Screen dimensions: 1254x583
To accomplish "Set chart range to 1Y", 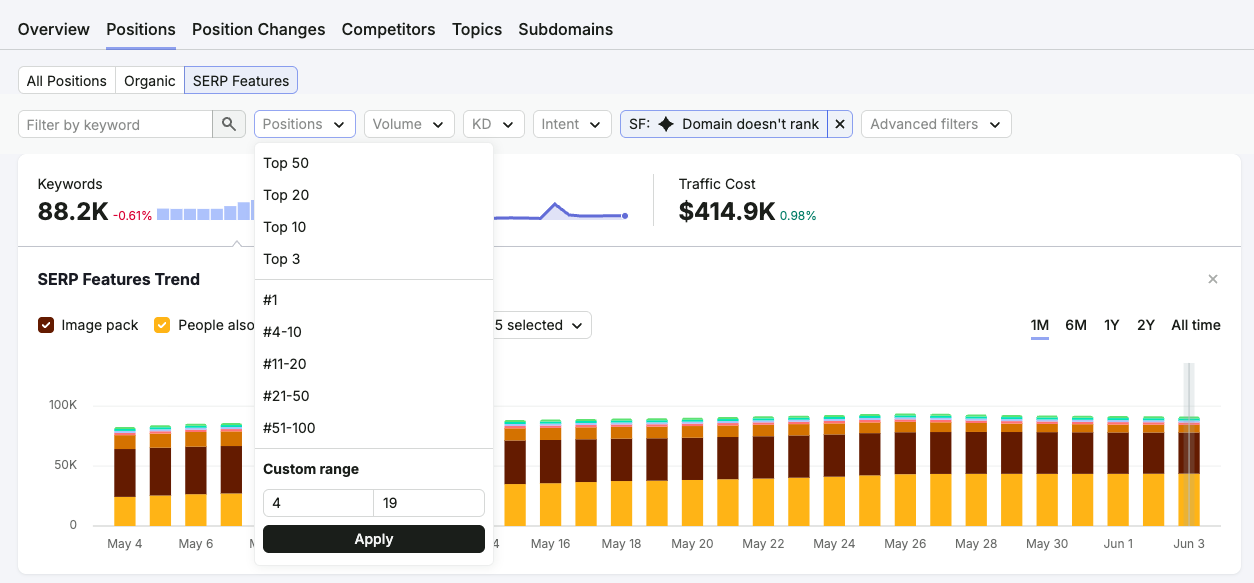I will (1111, 325).
